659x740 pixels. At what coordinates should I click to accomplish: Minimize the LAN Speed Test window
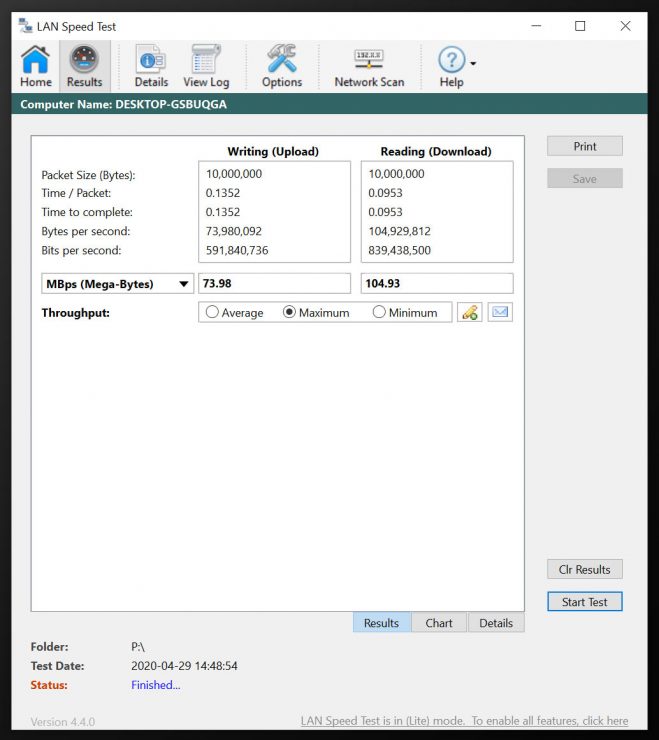tap(536, 26)
